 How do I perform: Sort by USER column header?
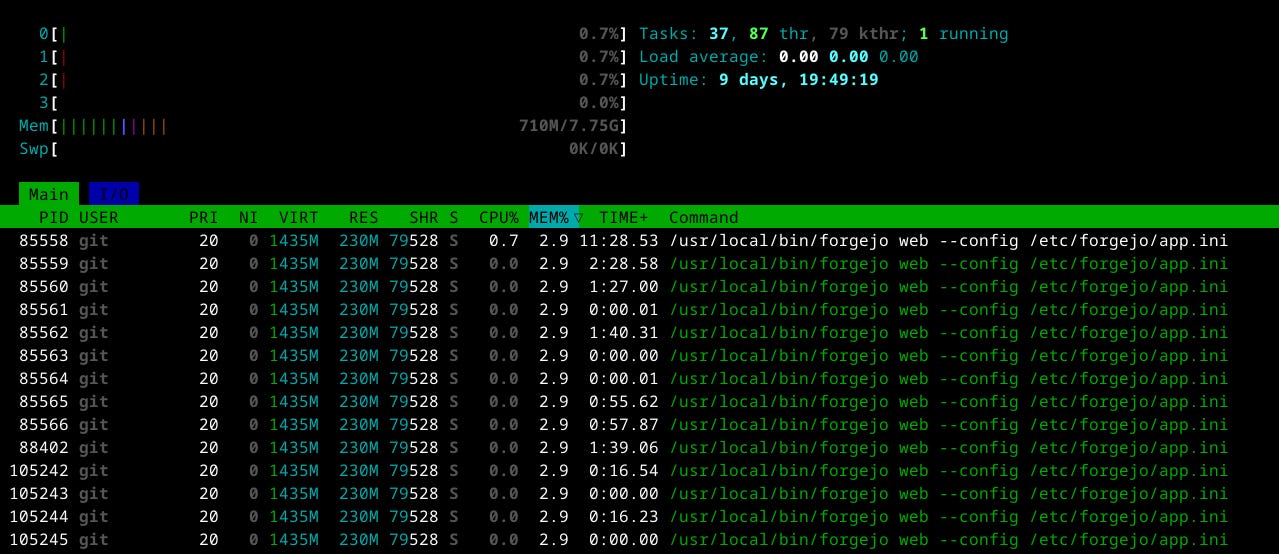98,217
